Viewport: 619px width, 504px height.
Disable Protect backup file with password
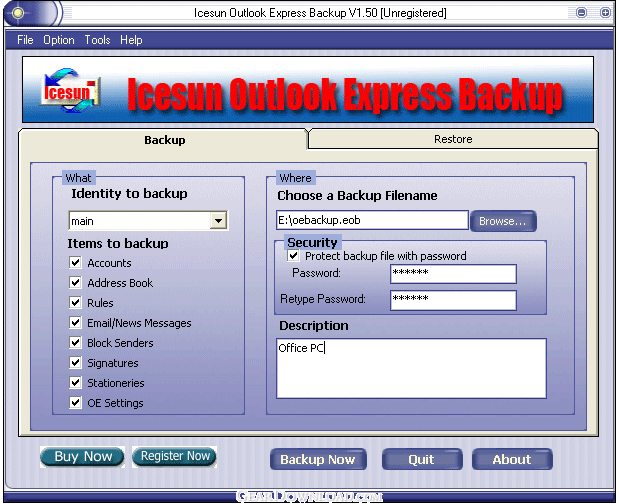pyautogui.click(x=293, y=256)
